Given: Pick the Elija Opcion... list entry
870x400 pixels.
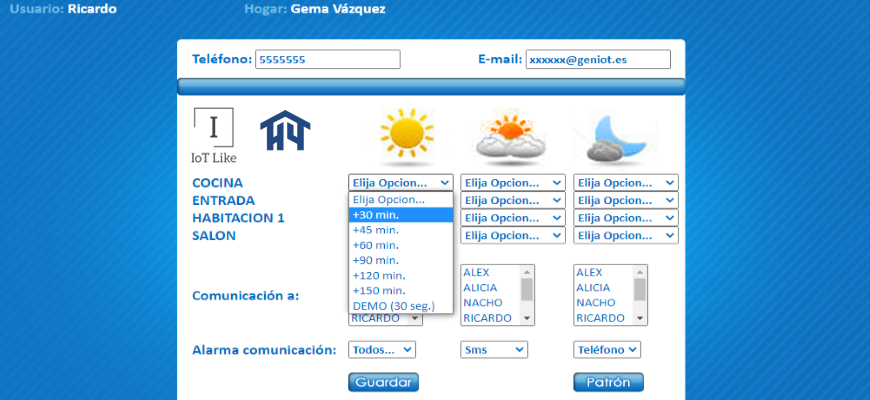Looking at the screenshot, I should [401, 200].
